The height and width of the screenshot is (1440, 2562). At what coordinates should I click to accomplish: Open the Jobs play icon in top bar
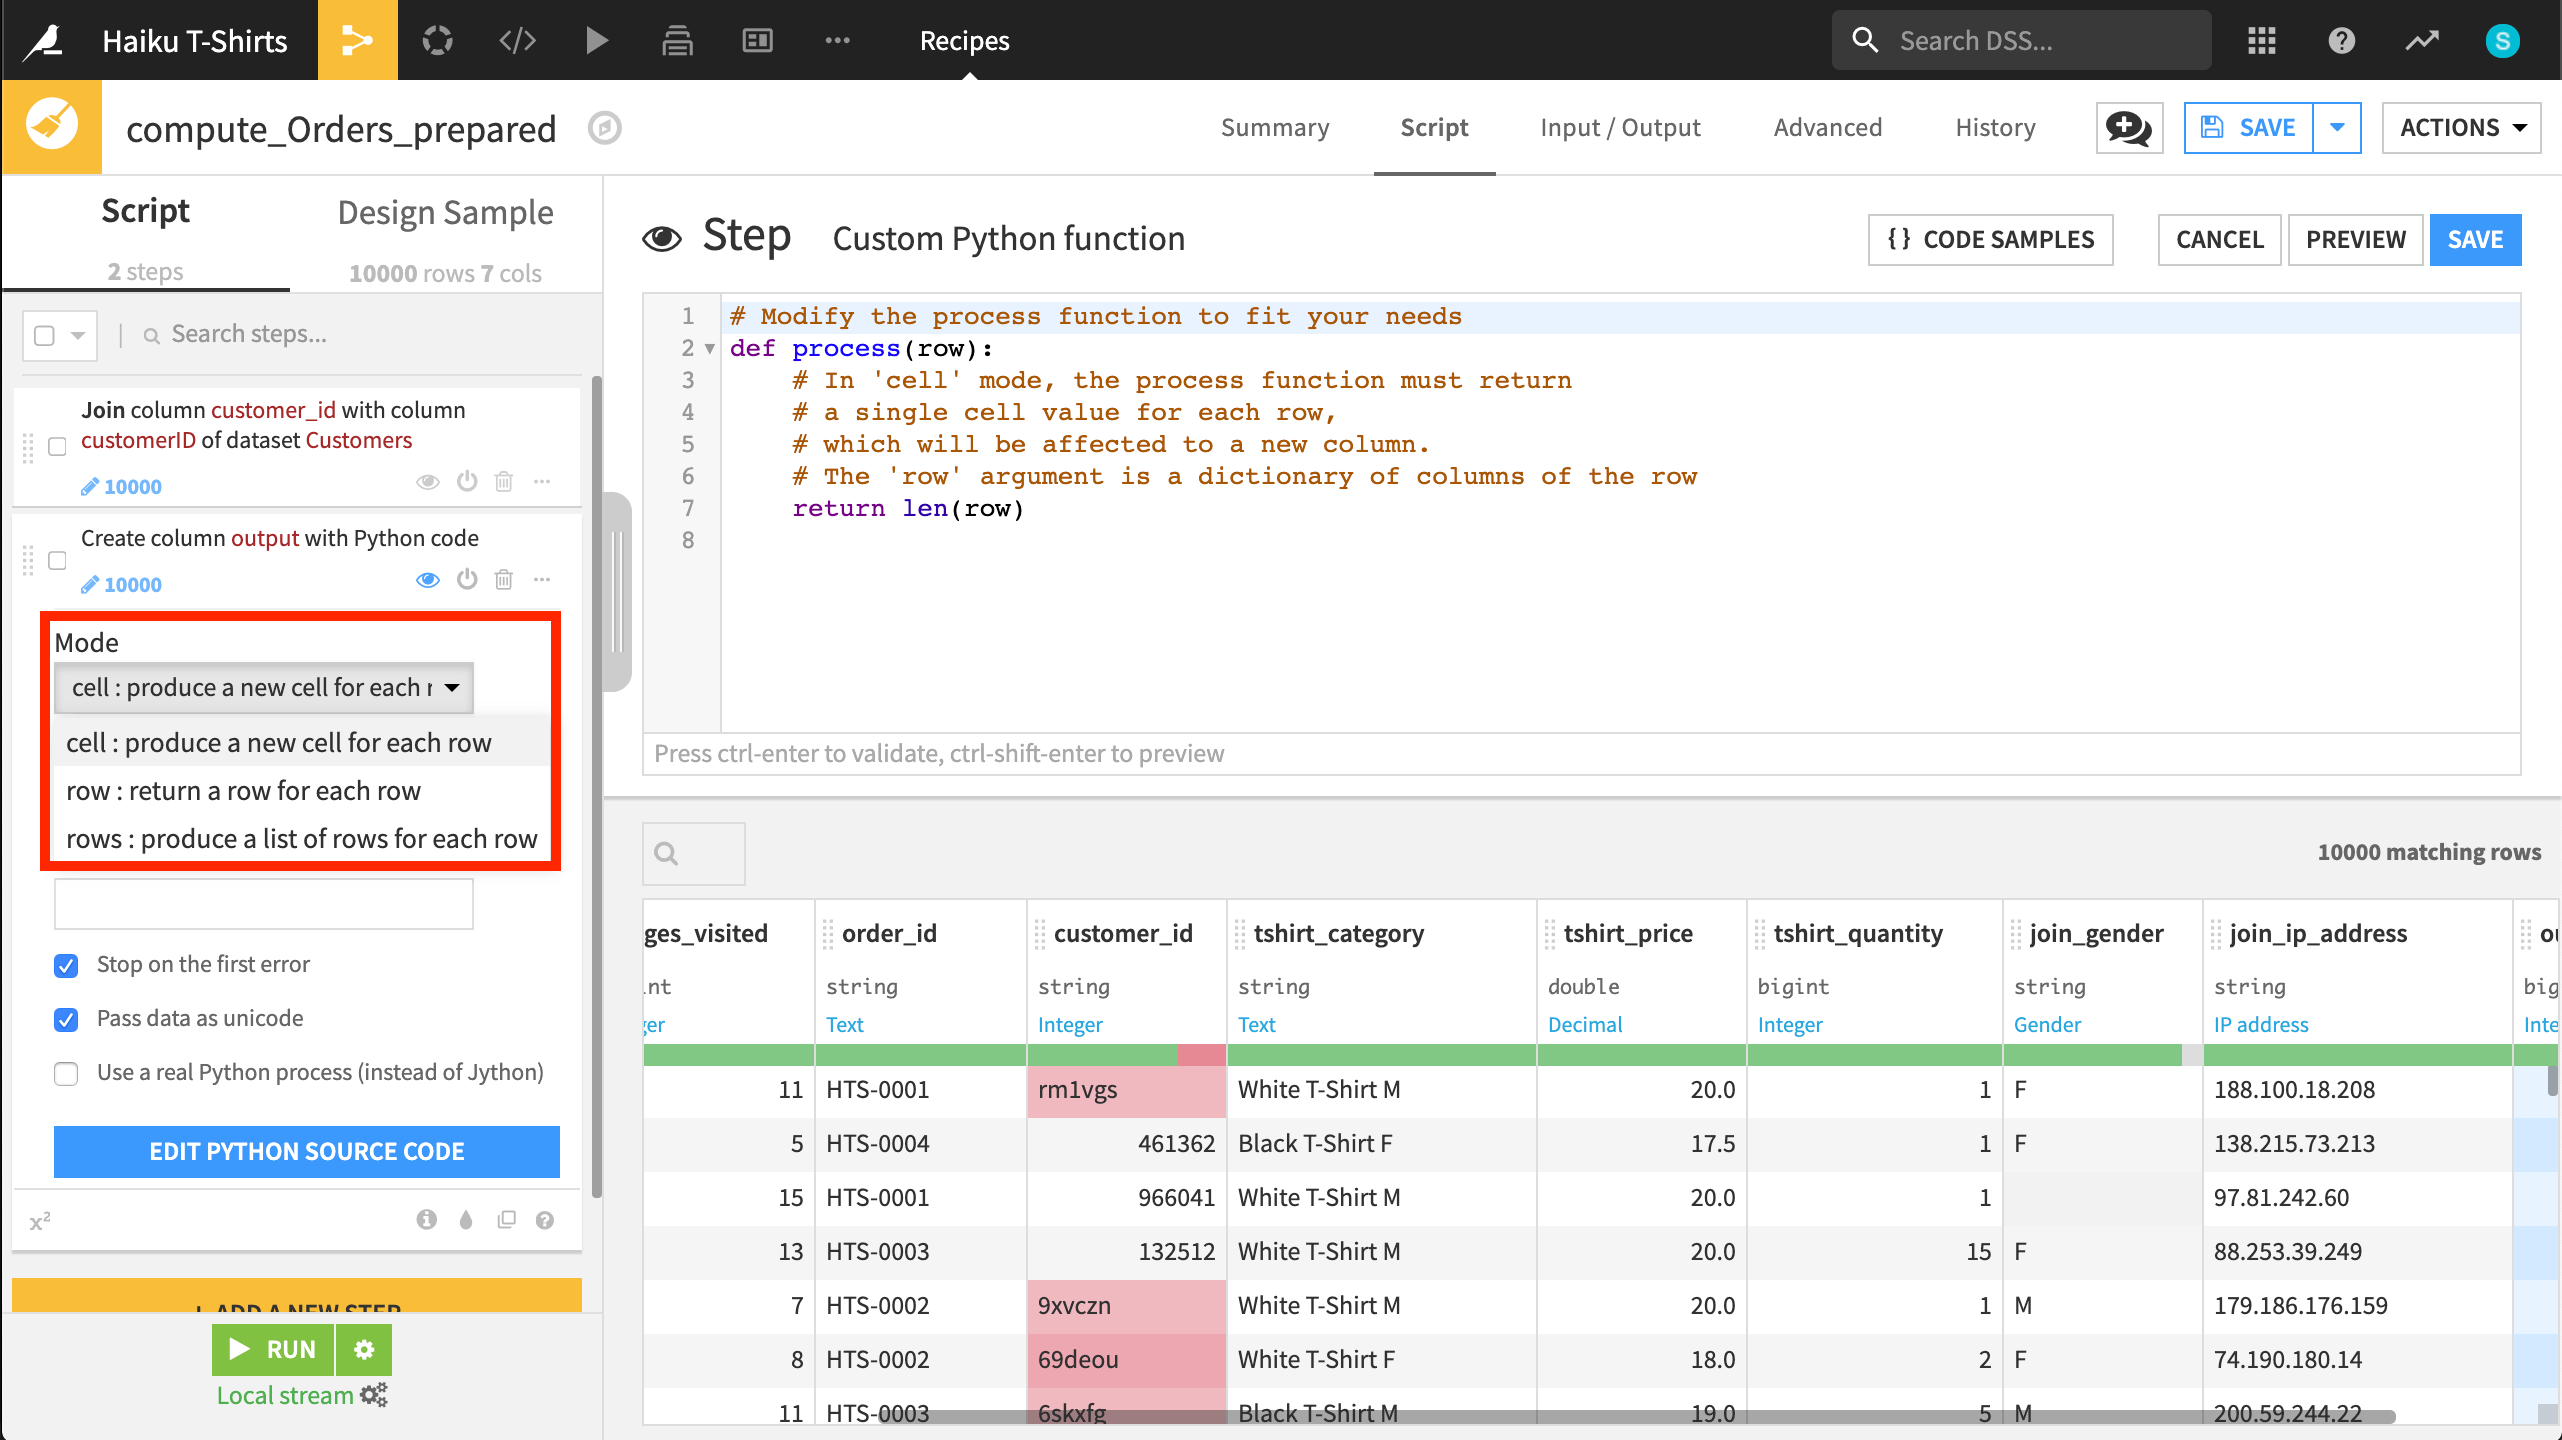pos(597,40)
